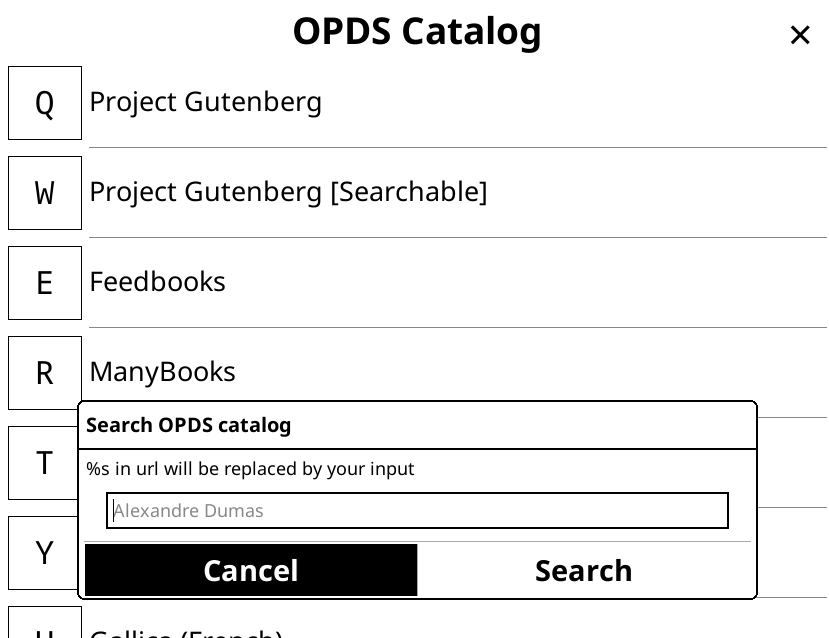Click the divider under Project Gutenberg entry
The width and height of the screenshot is (829, 638).
[458, 147]
